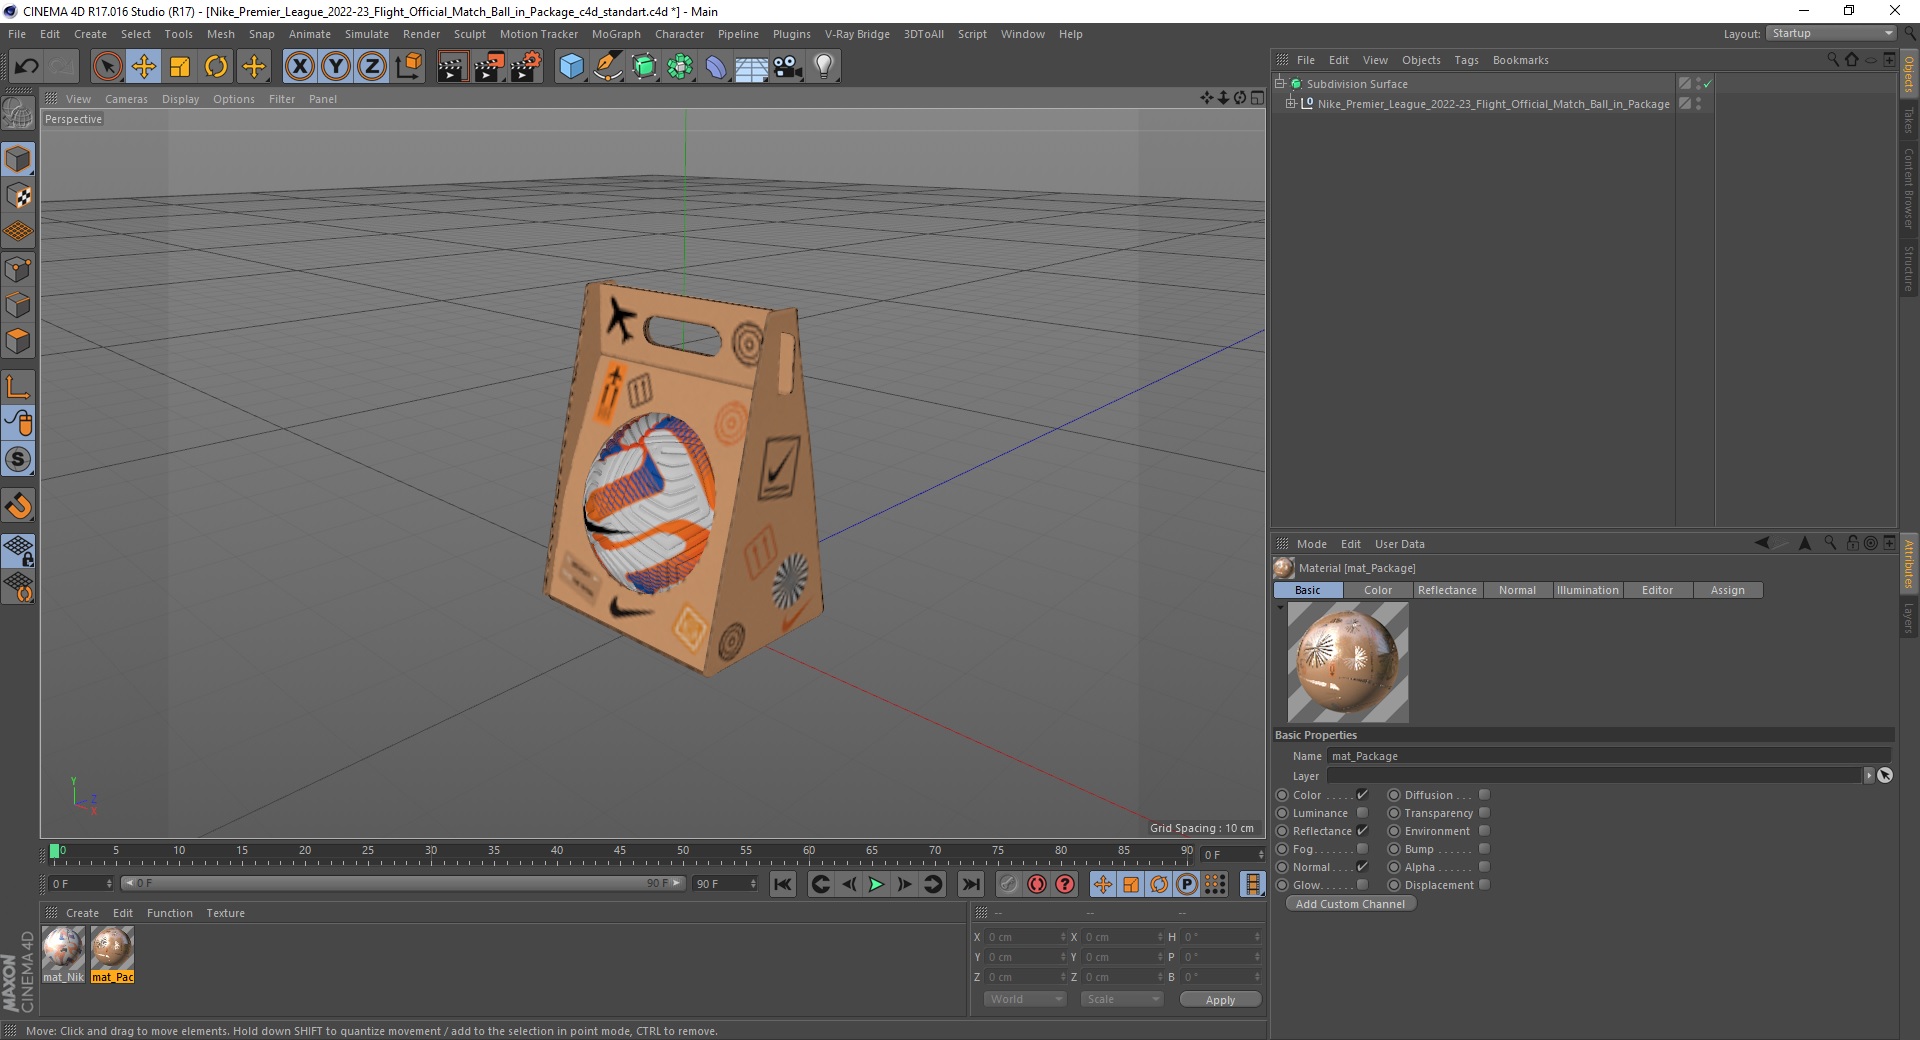Select the Scale tool

coord(180,67)
